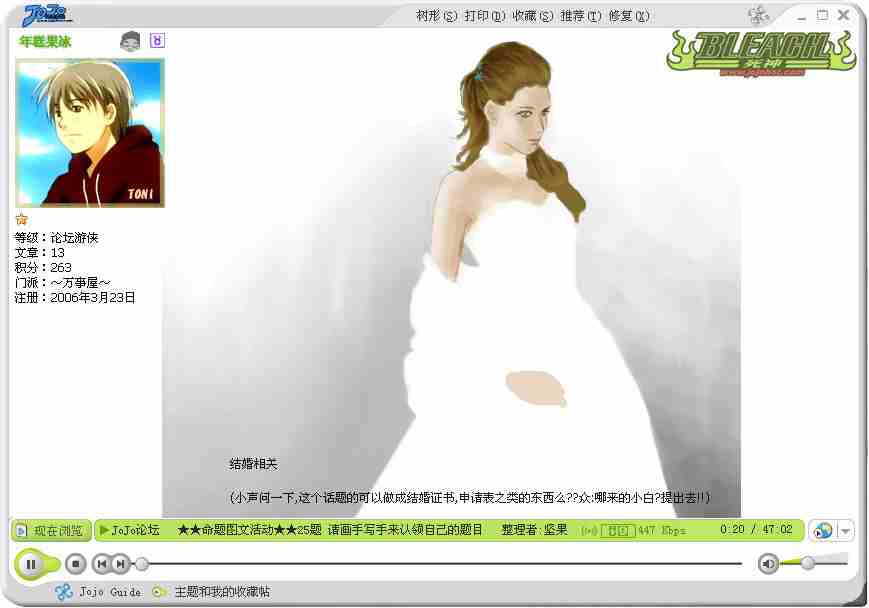Click the globe browser icon
Screen dimensions: 869x608
(823, 530)
